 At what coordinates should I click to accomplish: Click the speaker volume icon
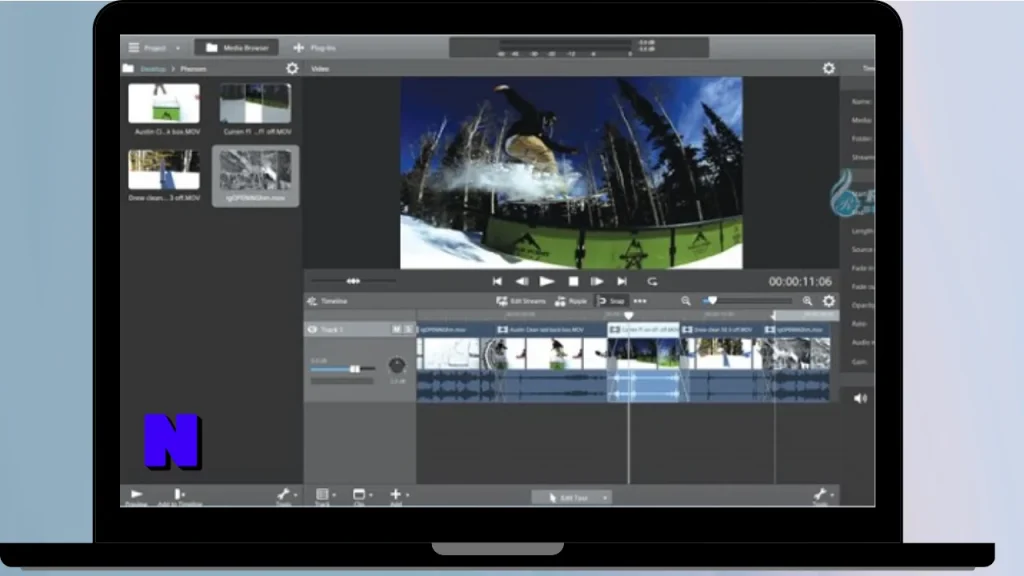tap(860, 398)
